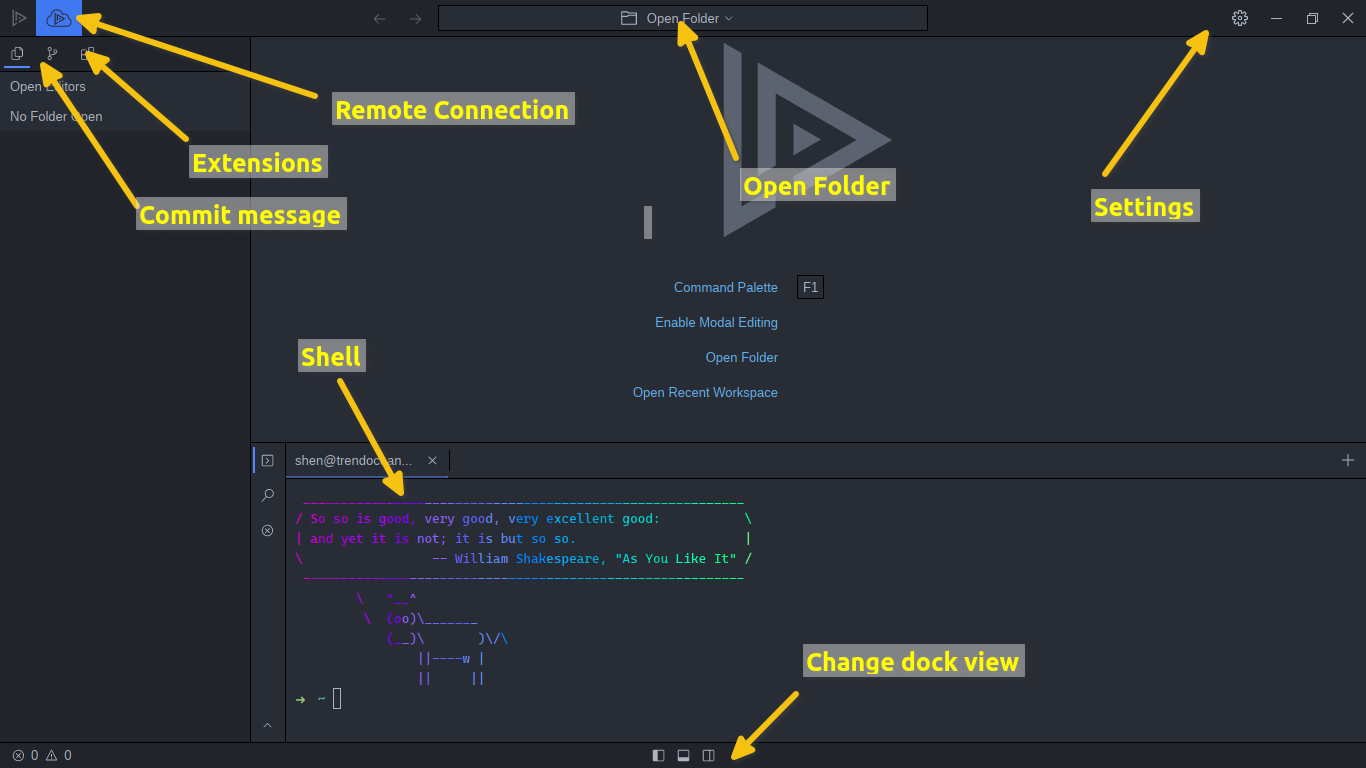The image size is (1366, 768).
Task: Open the file explorer panel in sidebar
Action: [x=17, y=54]
